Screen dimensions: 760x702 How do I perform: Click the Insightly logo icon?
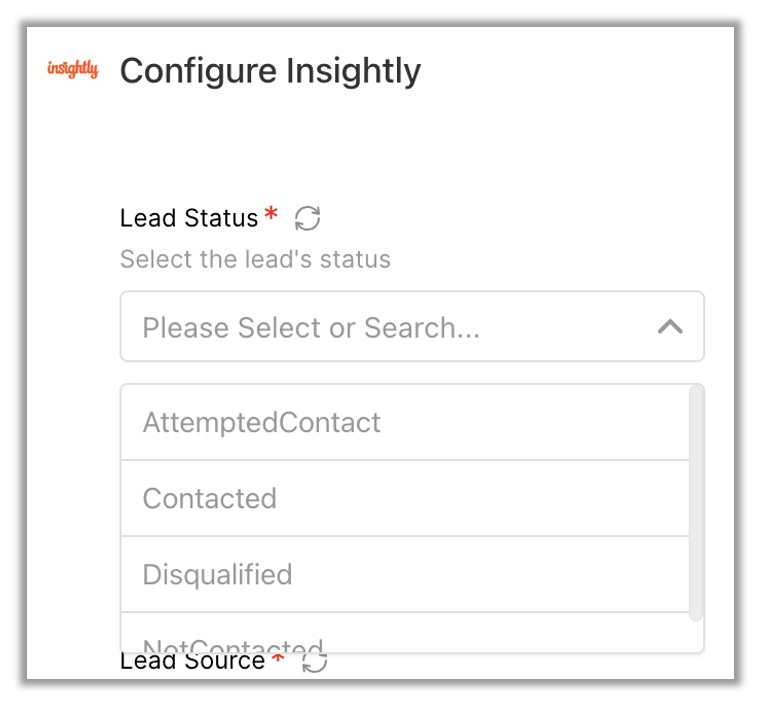(73, 70)
